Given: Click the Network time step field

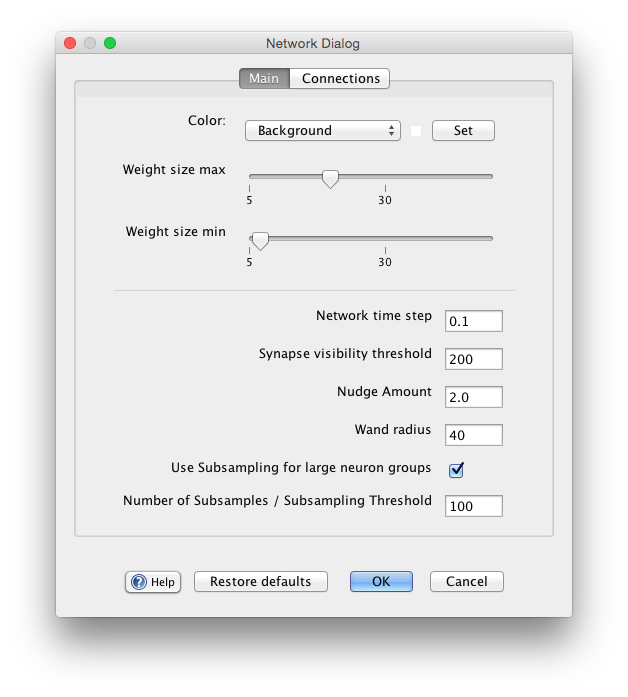Looking at the screenshot, I should (x=473, y=321).
